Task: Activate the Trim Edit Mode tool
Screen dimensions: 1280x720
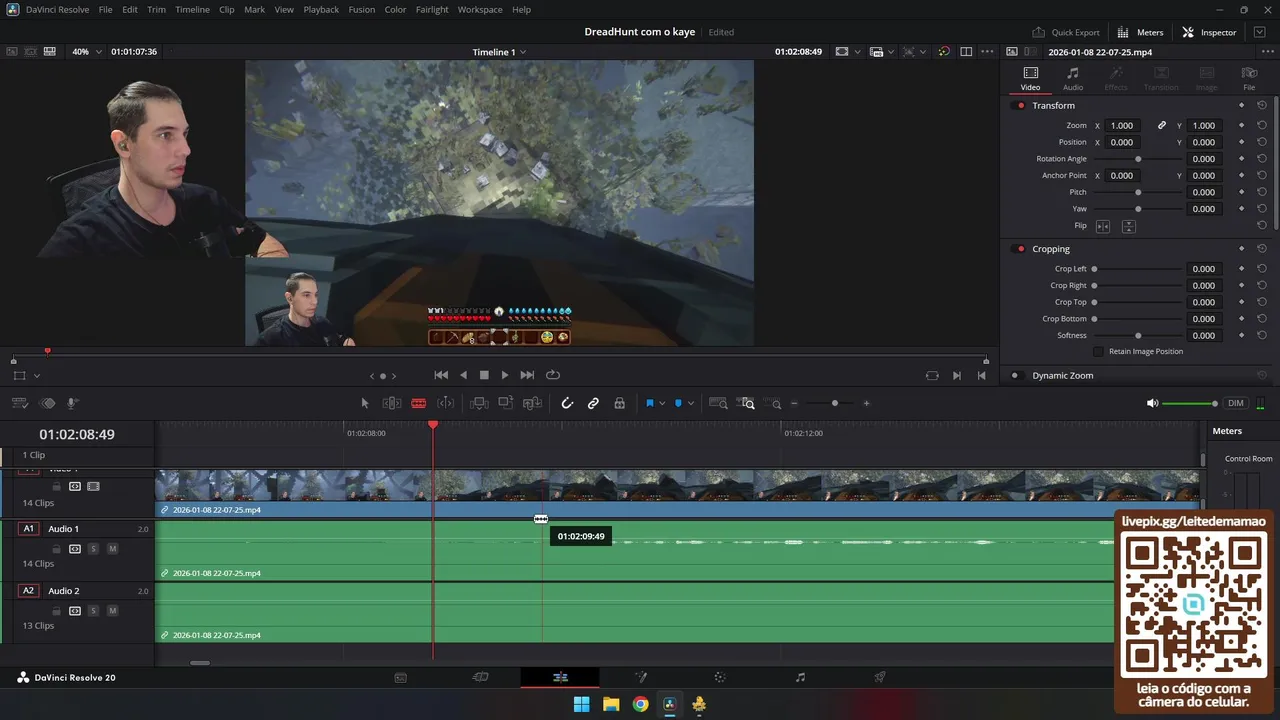Action: [392, 403]
